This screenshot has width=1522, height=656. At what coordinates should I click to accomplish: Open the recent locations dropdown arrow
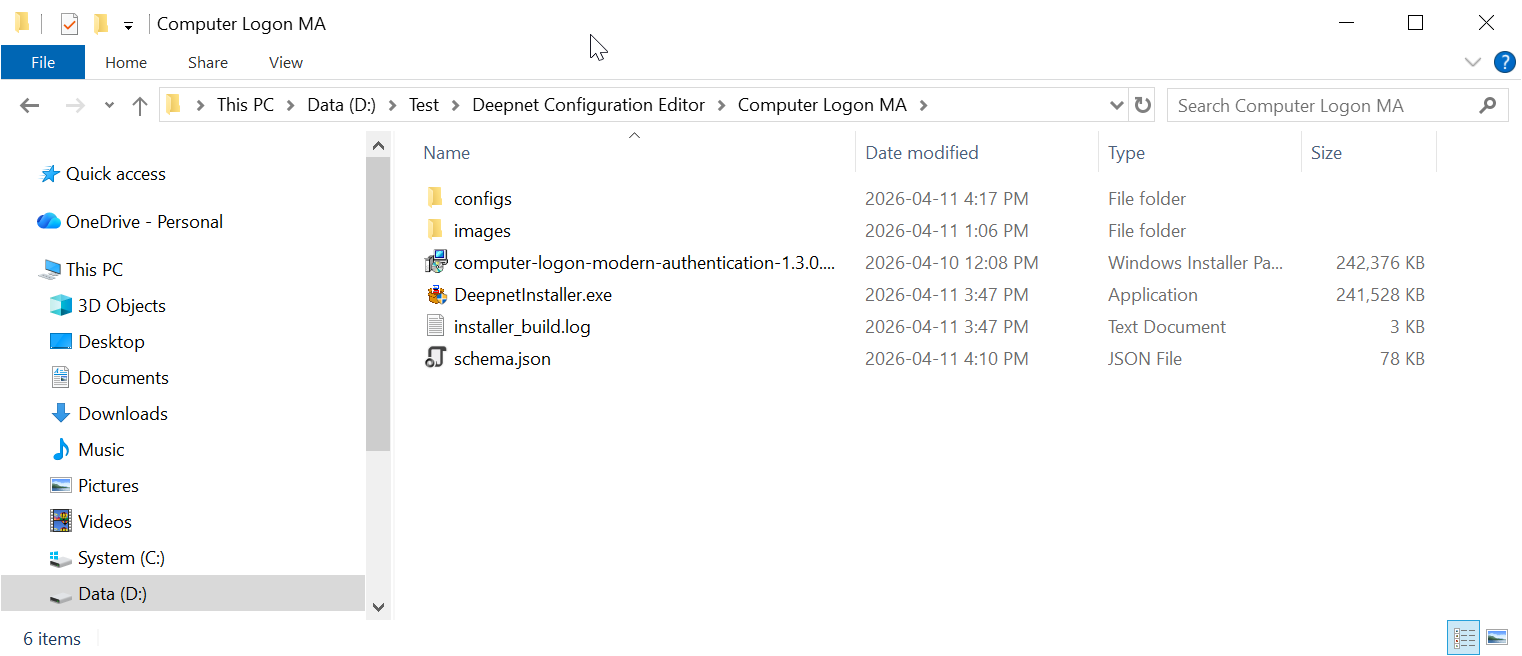(109, 105)
